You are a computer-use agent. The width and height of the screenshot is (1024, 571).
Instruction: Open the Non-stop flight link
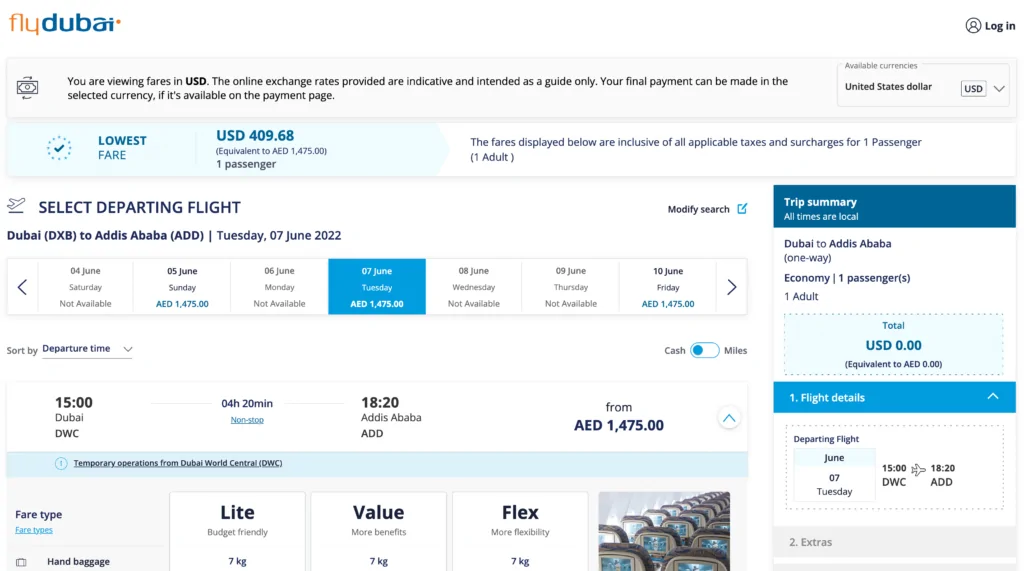247,420
